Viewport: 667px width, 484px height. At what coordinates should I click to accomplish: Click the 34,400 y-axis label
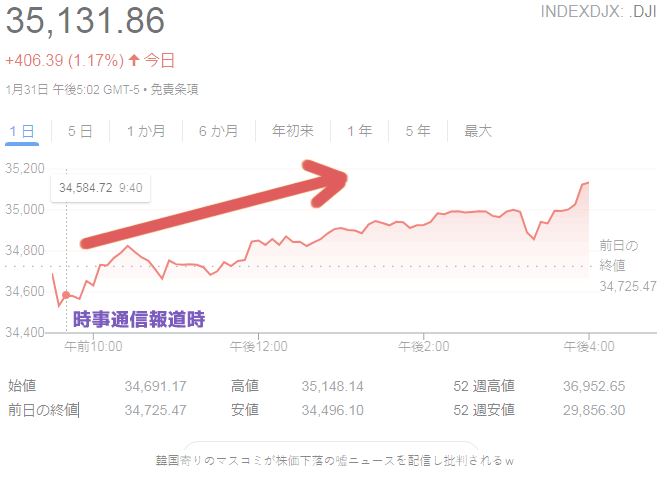tap(25, 332)
